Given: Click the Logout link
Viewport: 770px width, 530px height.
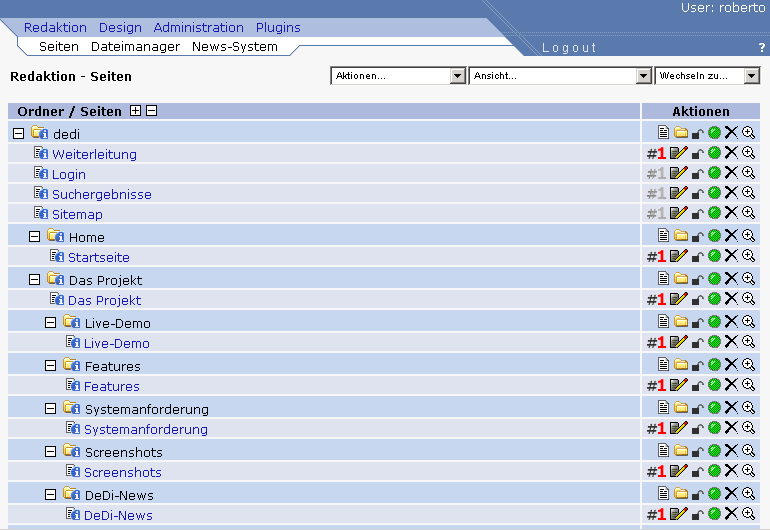Looking at the screenshot, I should (x=569, y=48).
